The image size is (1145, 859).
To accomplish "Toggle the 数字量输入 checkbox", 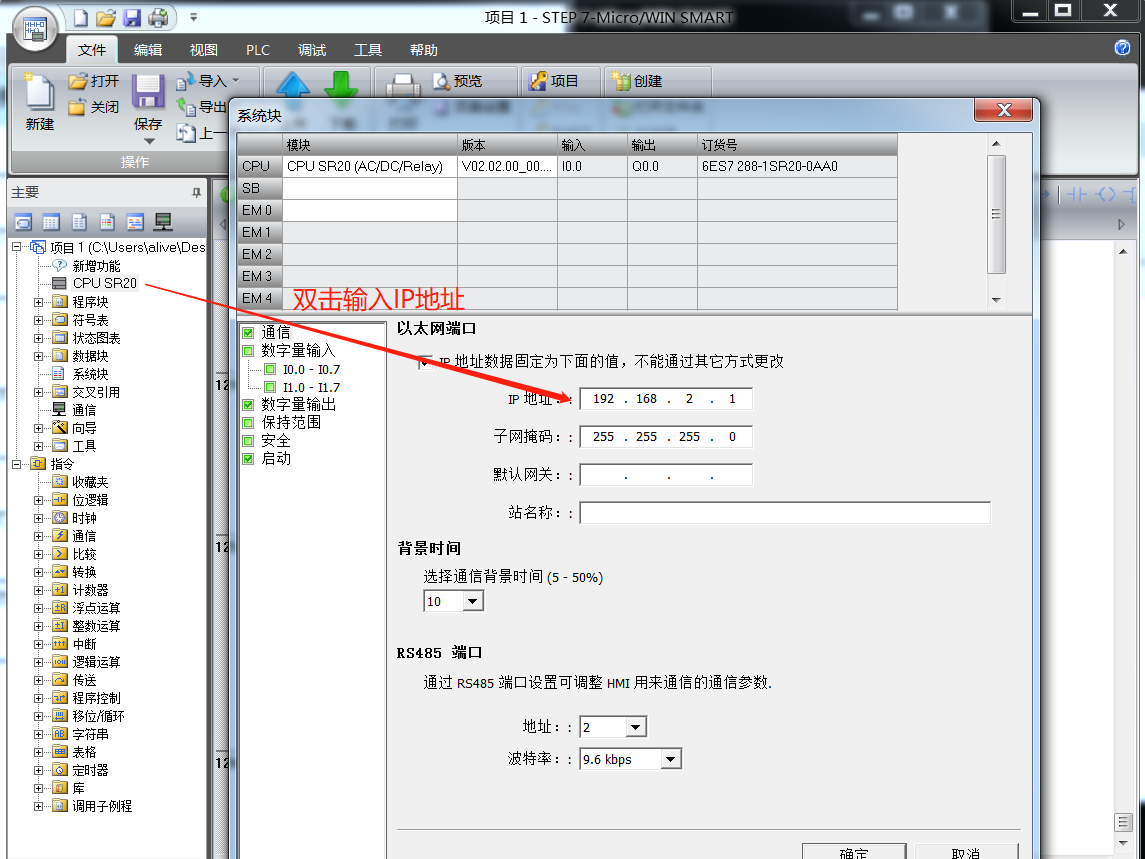I will point(248,351).
